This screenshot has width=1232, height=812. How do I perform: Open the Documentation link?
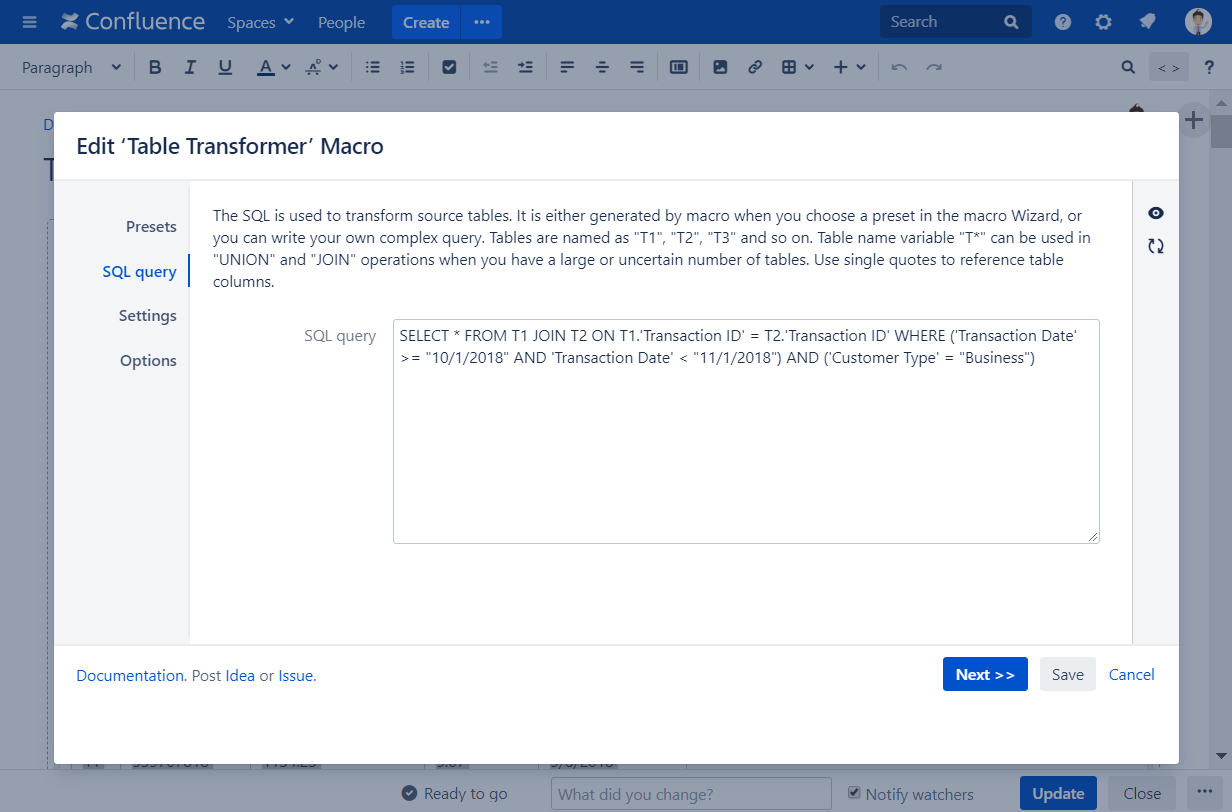(130, 676)
